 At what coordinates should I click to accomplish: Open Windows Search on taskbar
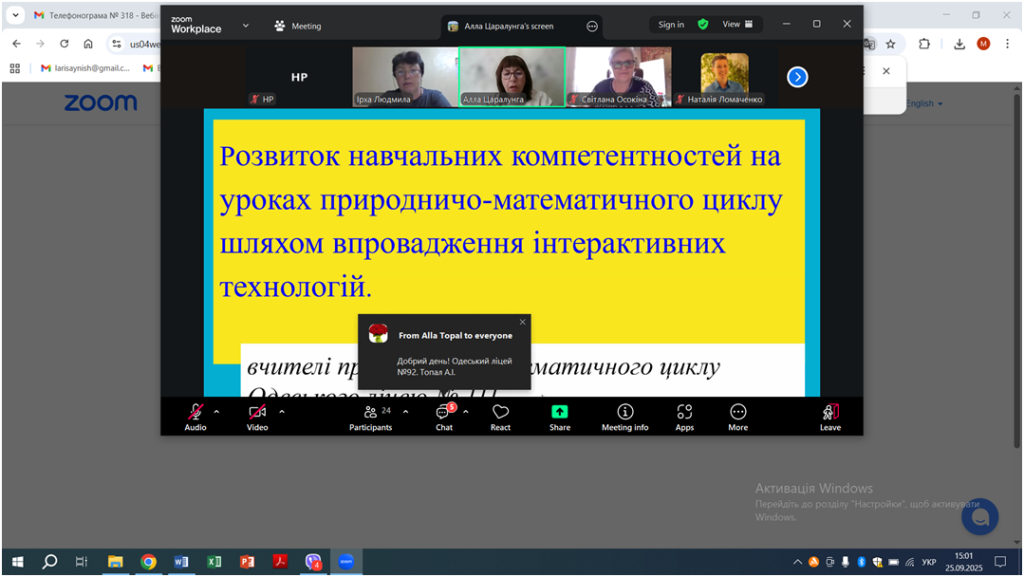coord(50,561)
